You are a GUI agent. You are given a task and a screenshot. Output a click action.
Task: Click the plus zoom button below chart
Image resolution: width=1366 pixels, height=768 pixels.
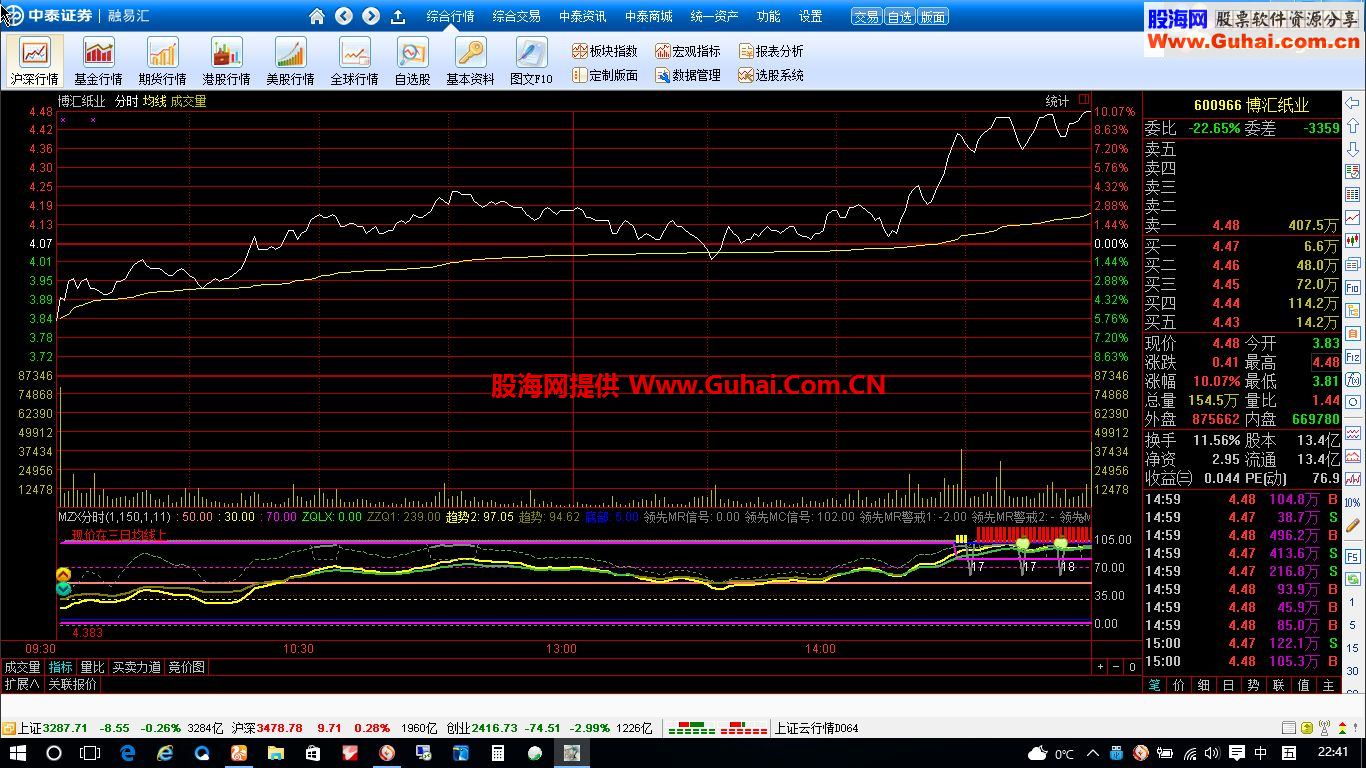click(1100, 667)
